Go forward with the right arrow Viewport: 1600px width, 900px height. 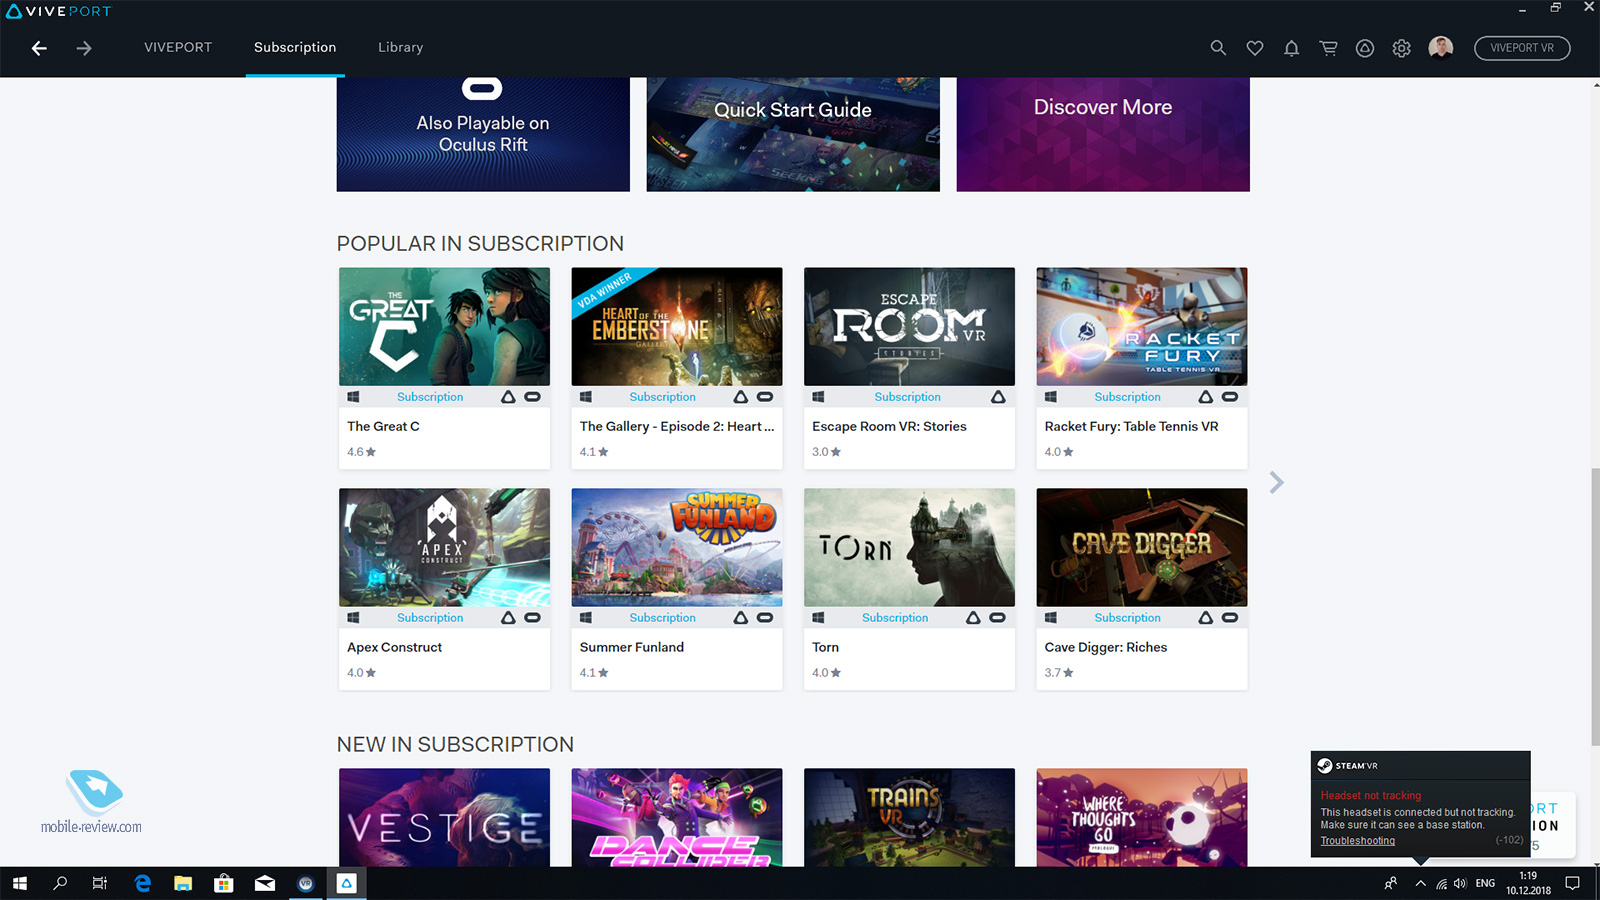coord(84,48)
